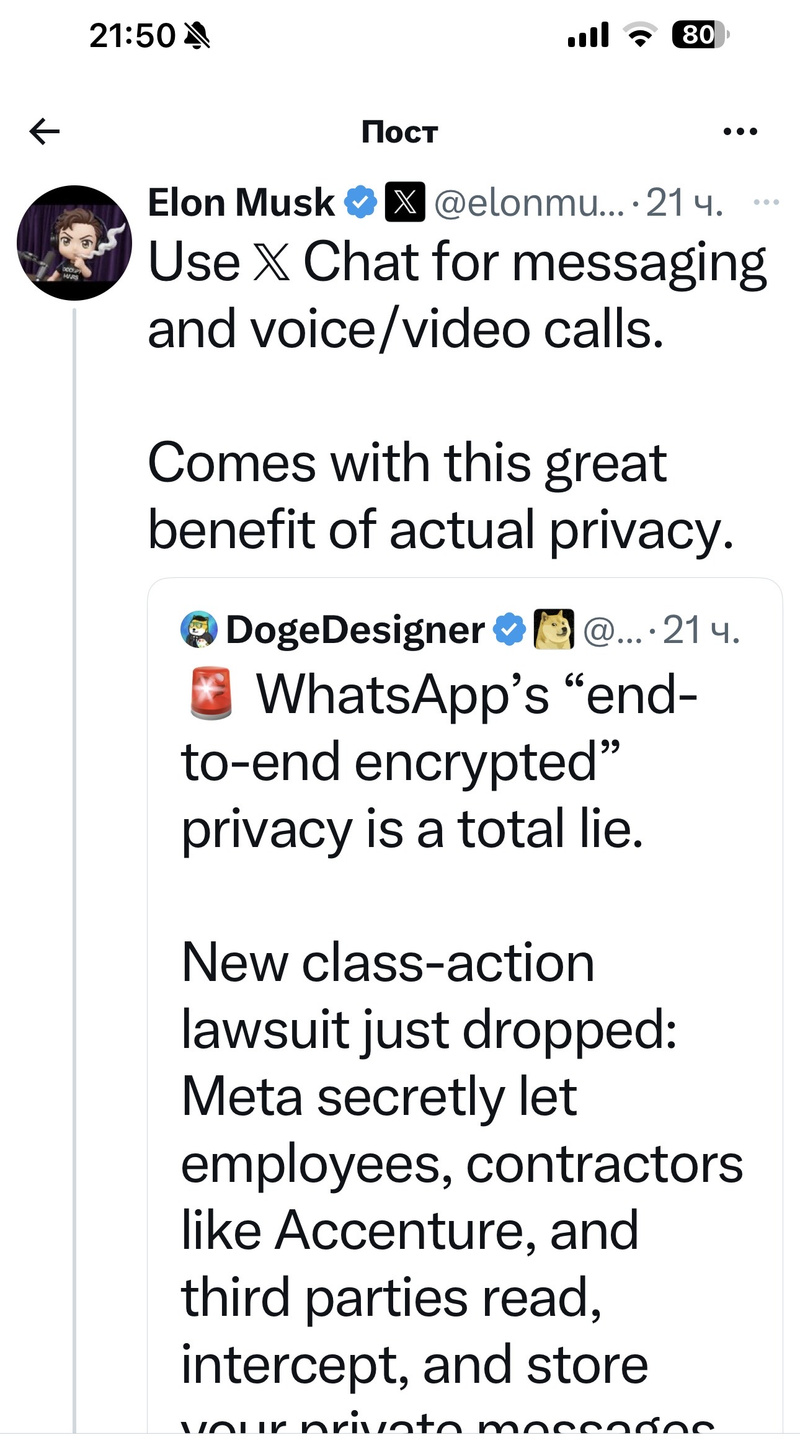This screenshot has width=800, height=1446.
Task: Tap the Doge dog badge next to DogeDesigner
Action: [555, 630]
